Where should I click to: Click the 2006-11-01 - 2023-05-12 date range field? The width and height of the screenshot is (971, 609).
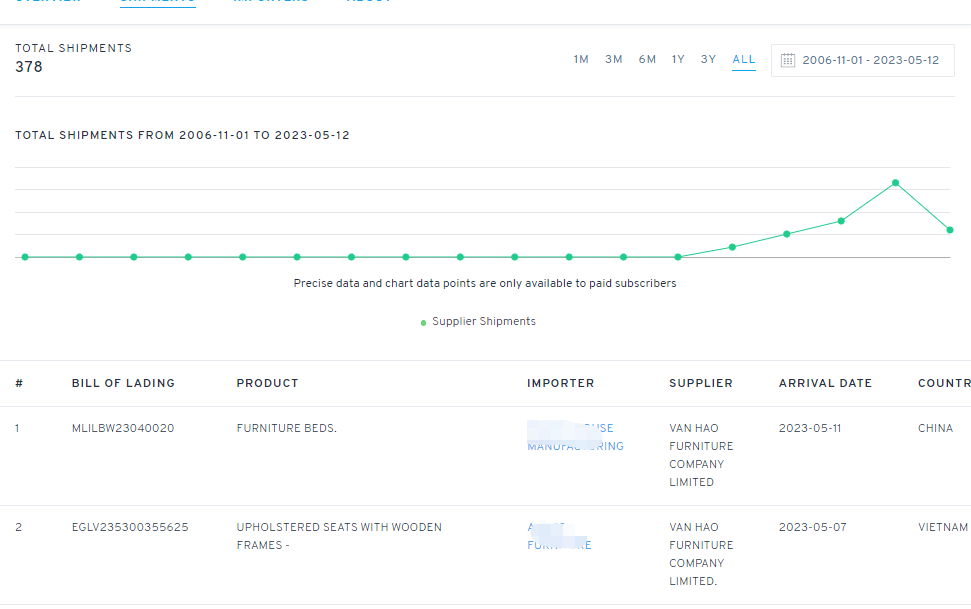coord(863,60)
